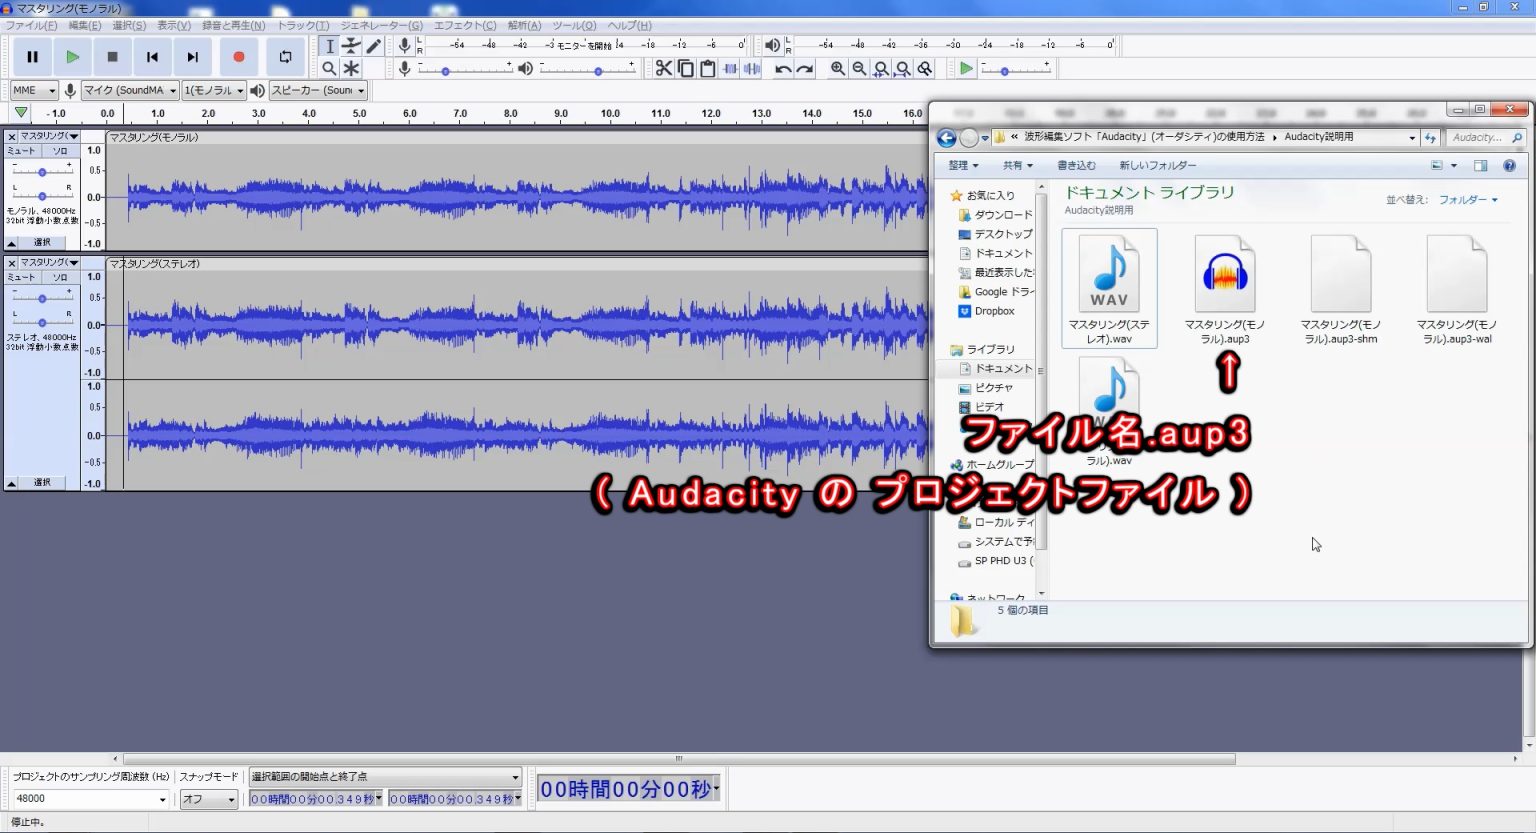Zoom in on the waveform

[x=836, y=68]
